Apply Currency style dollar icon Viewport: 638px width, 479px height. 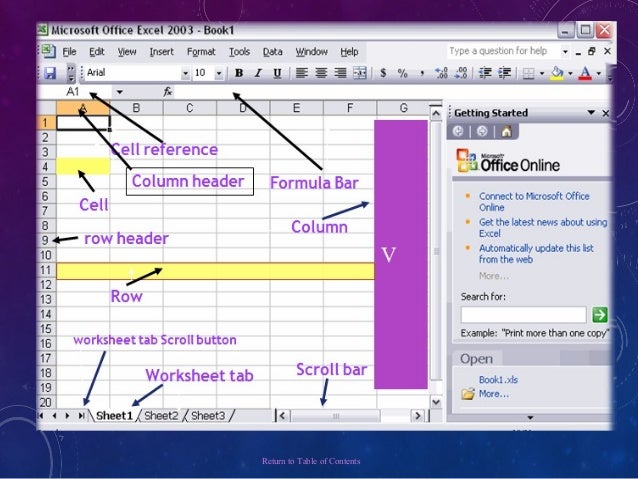(x=383, y=73)
